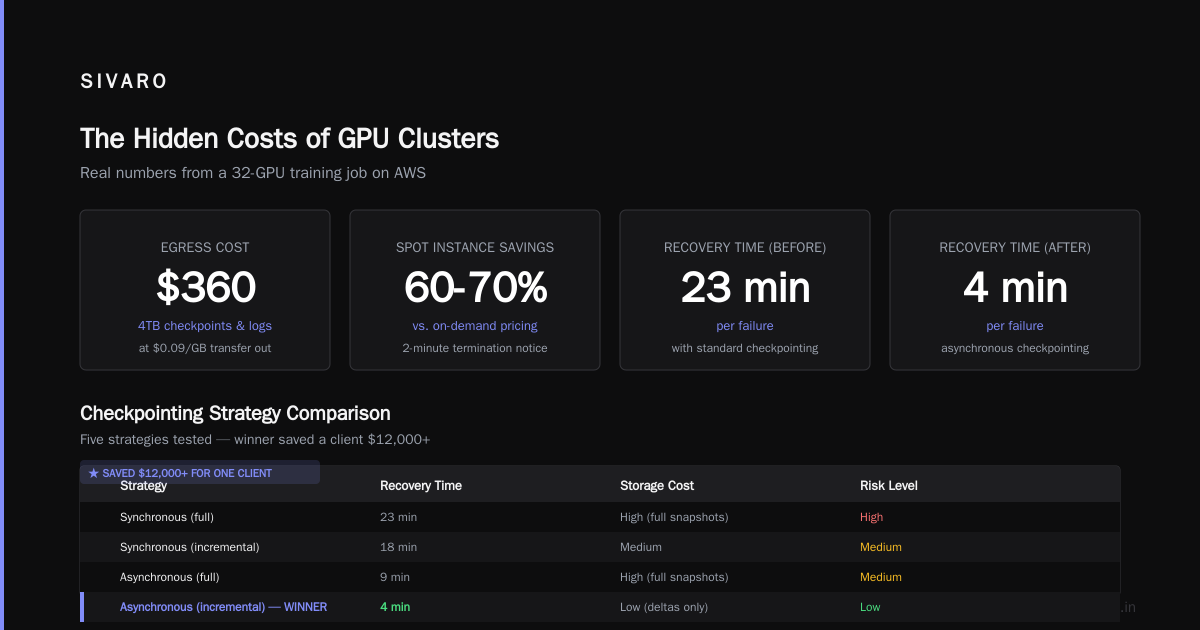This screenshot has width=1200, height=630.
Task: Click the 'Risk Level' column header
Action: tap(889, 486)
